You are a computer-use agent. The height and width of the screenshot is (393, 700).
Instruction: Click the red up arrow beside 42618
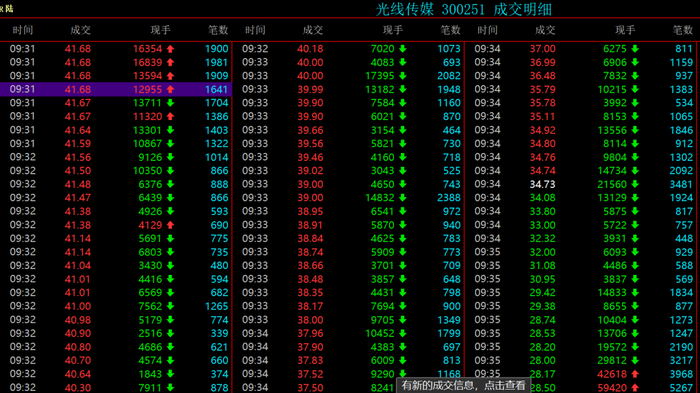pos(635,374)
